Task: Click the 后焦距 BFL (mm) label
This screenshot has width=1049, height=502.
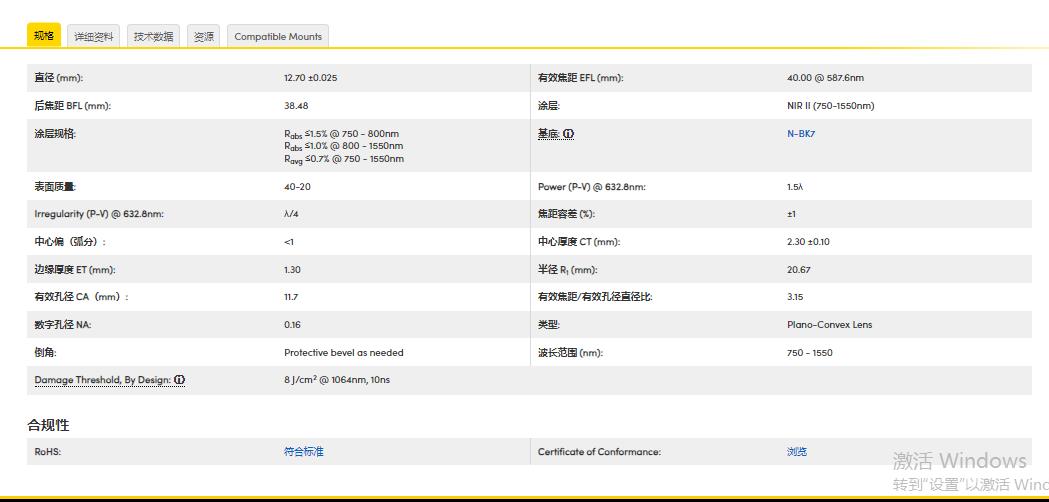Action: pyautogui.click(x=73, y=106)
